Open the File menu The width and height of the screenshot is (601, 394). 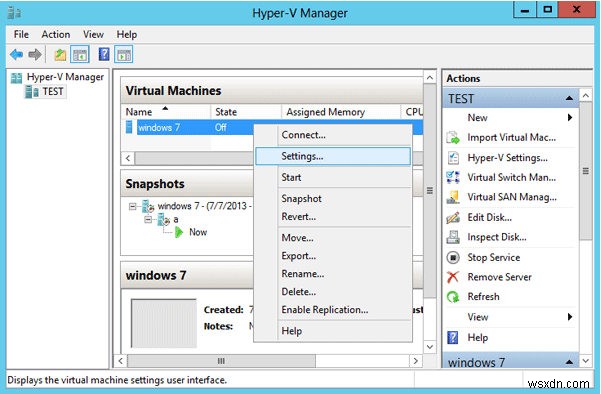tap(21, 34)
